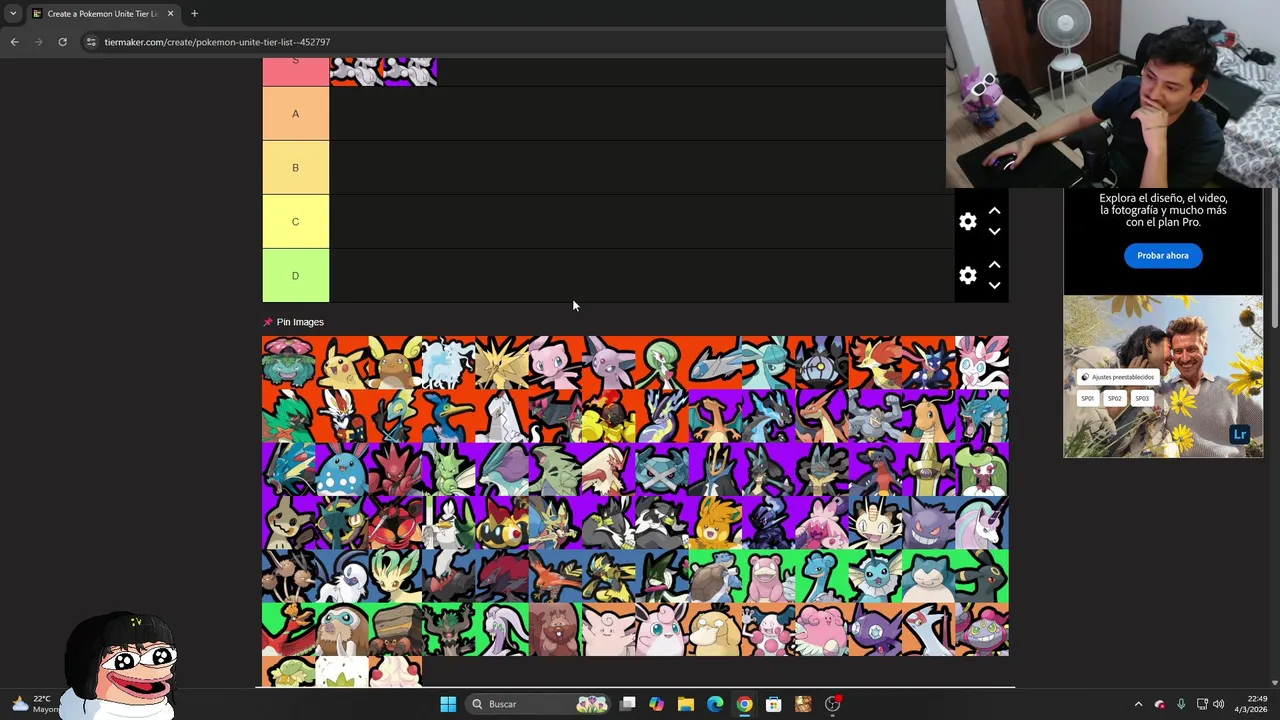Choose the pink Mew icon
The image size is (1280, 720).
point(555,362)
